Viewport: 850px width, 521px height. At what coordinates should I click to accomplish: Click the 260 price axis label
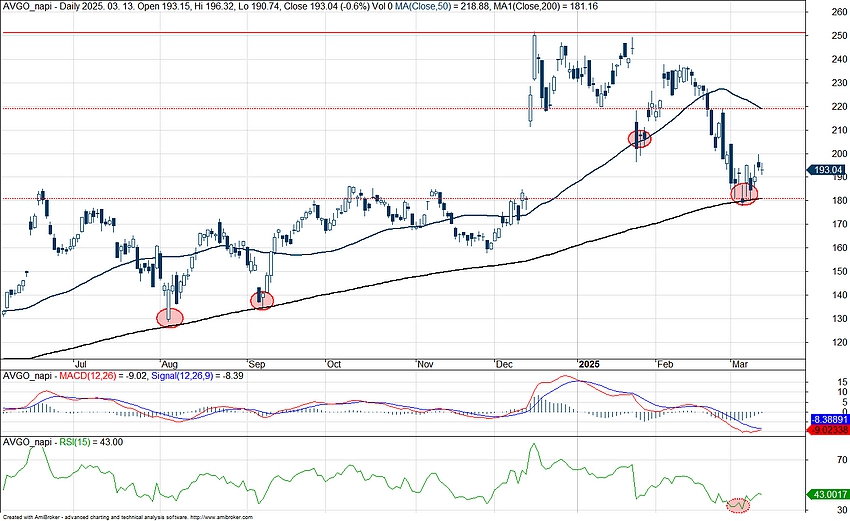click(839, 12)
